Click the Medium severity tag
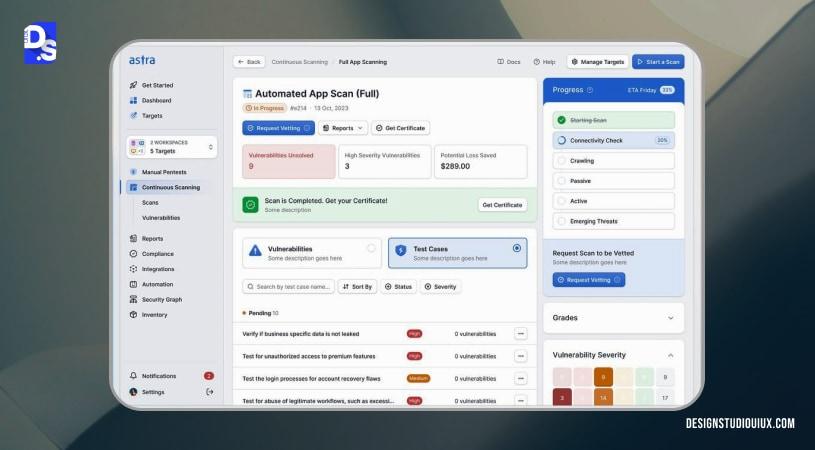 (418, 378)
